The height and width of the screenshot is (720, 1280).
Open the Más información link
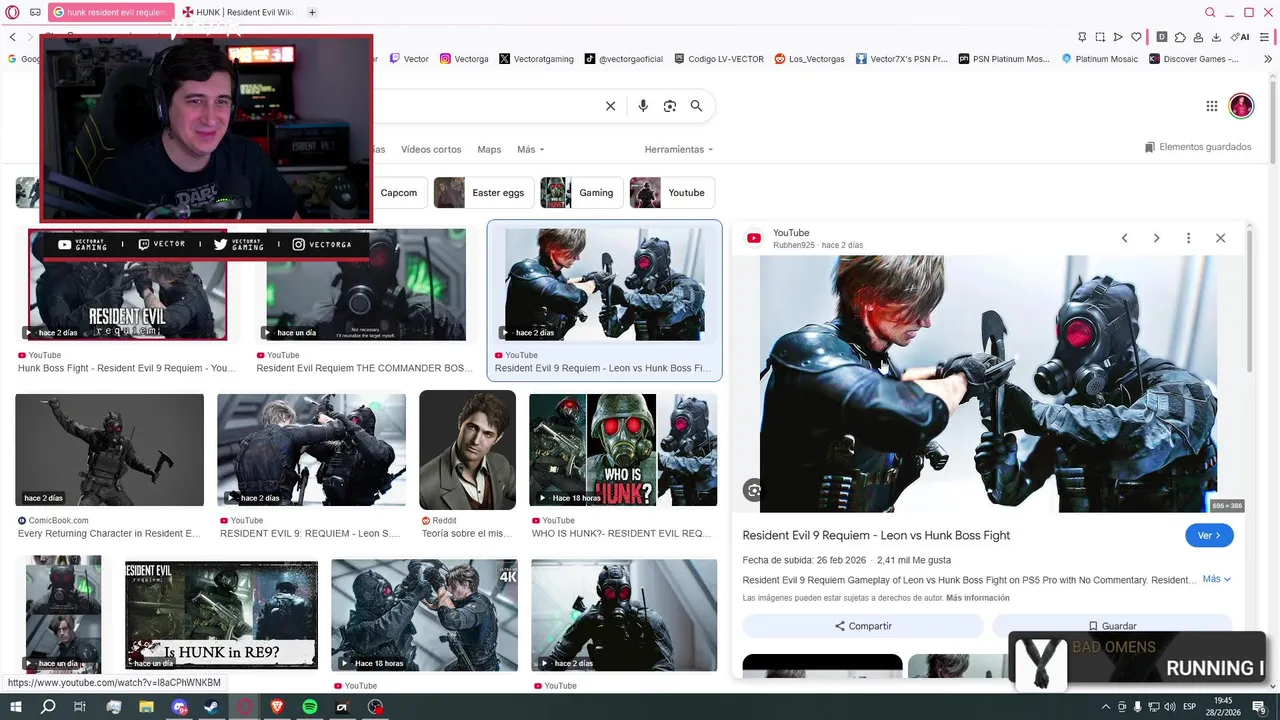click(978, 598)
